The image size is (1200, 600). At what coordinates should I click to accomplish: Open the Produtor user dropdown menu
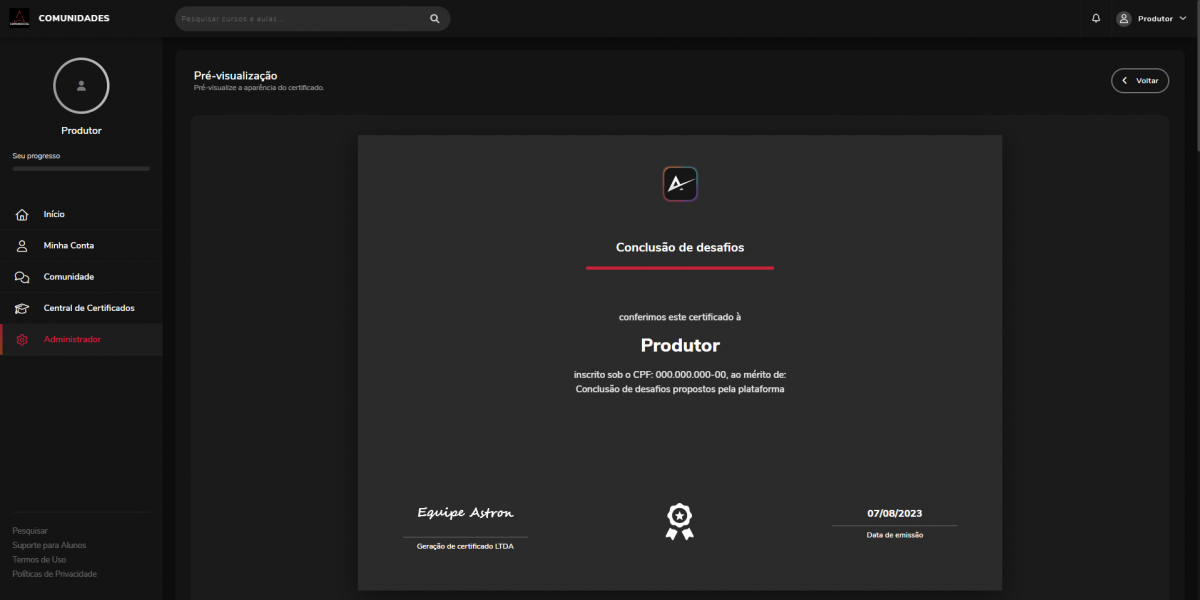1153,19
